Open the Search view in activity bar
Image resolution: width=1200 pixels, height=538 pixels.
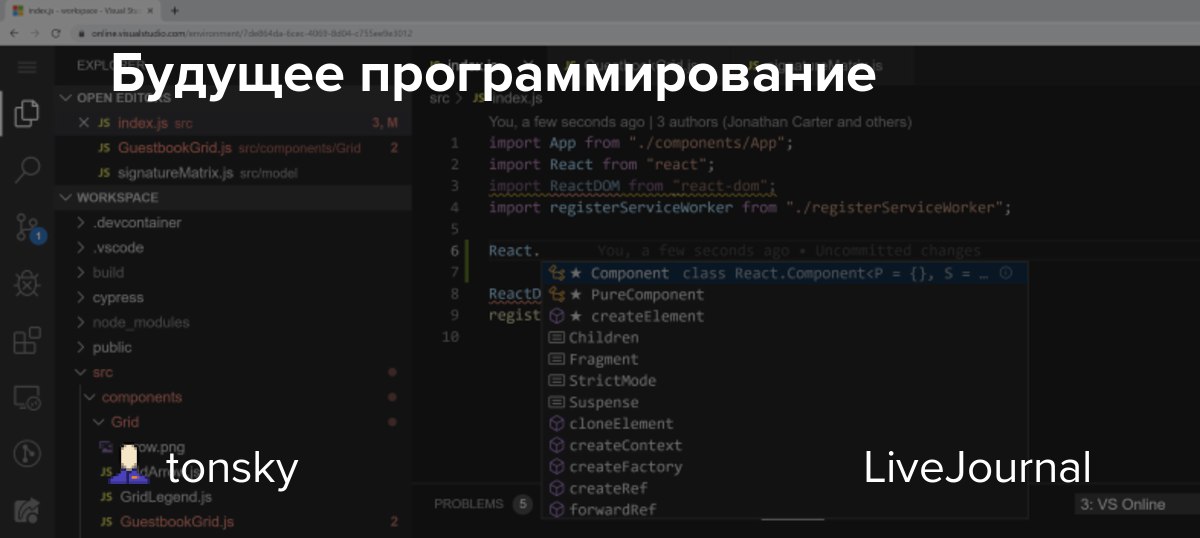[x=27, y=169]
